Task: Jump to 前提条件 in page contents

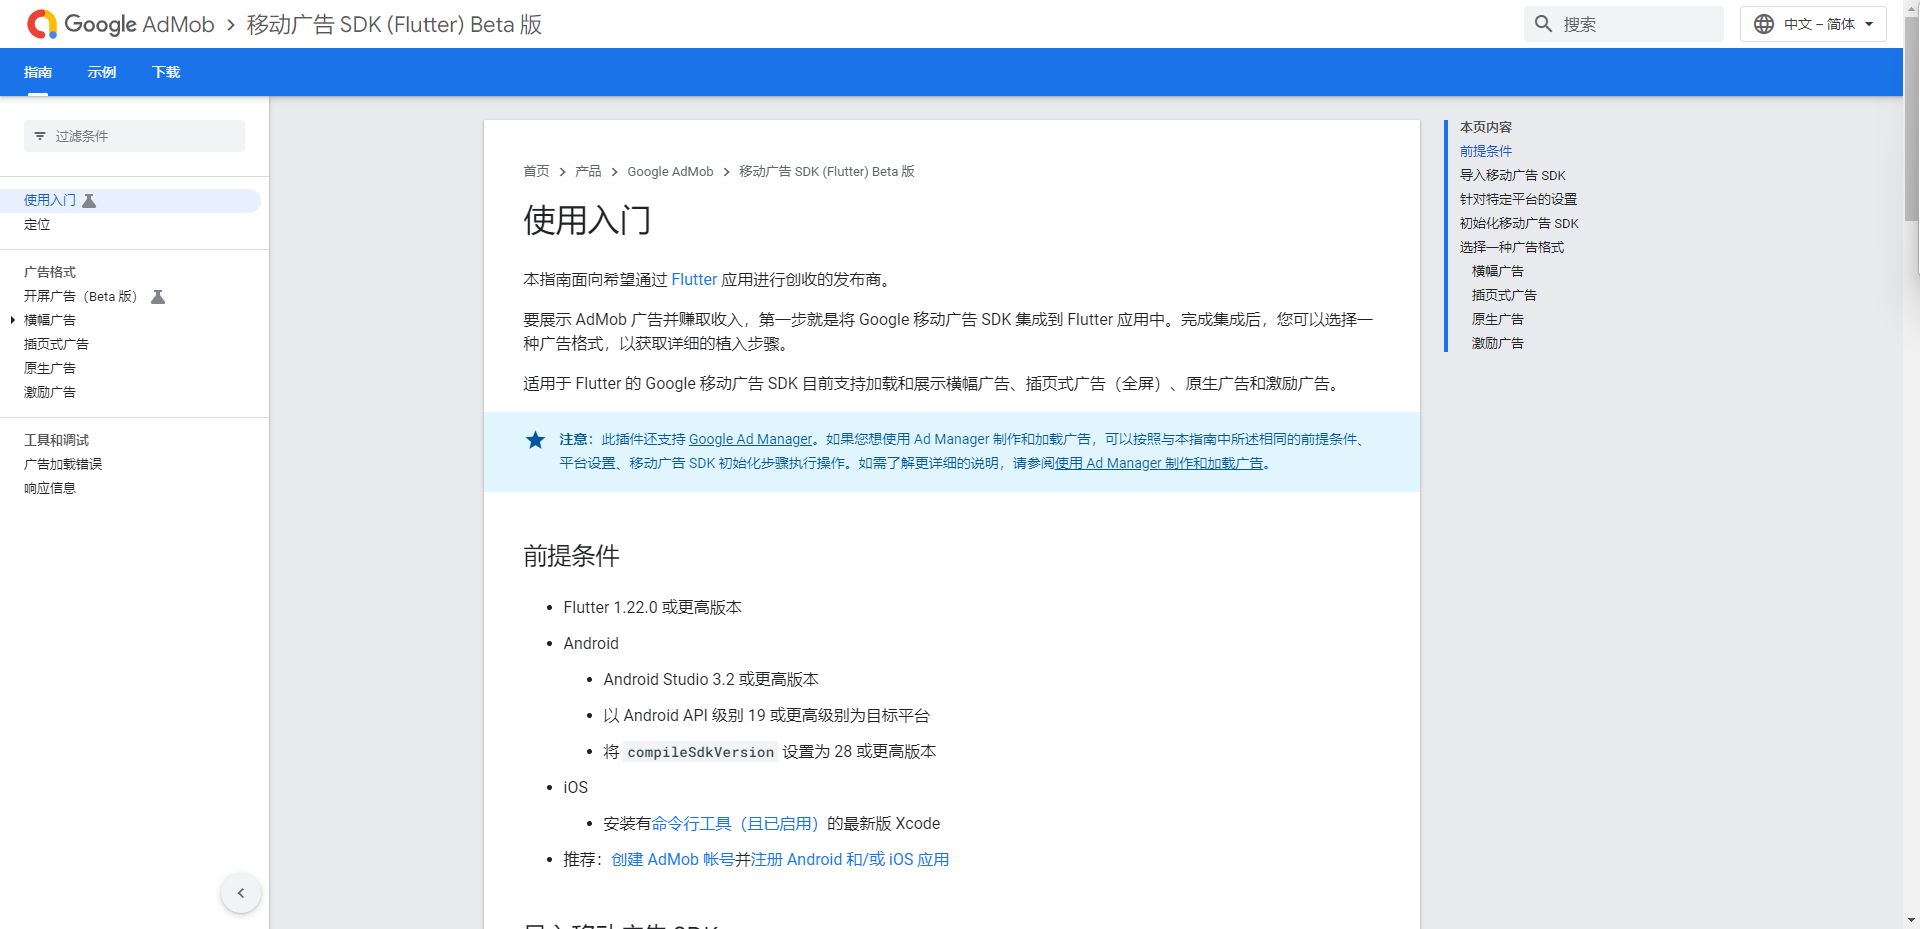Action: pyautogui.click(x=1486, y=151)
